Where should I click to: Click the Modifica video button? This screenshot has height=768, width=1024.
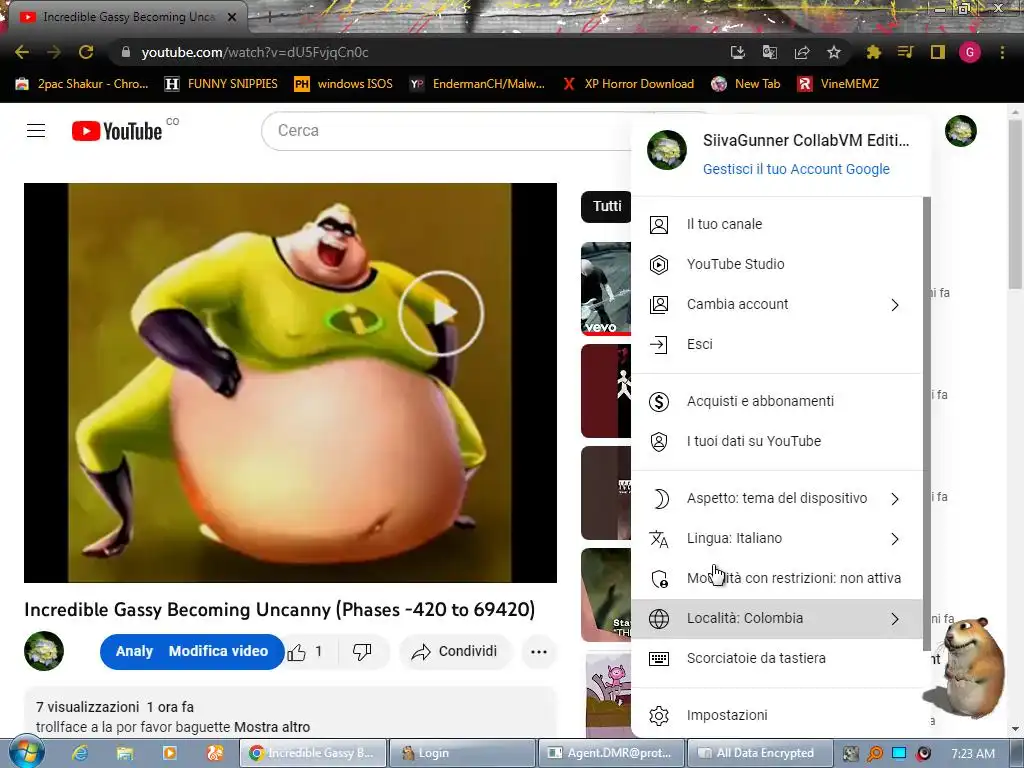coord(218,651)
